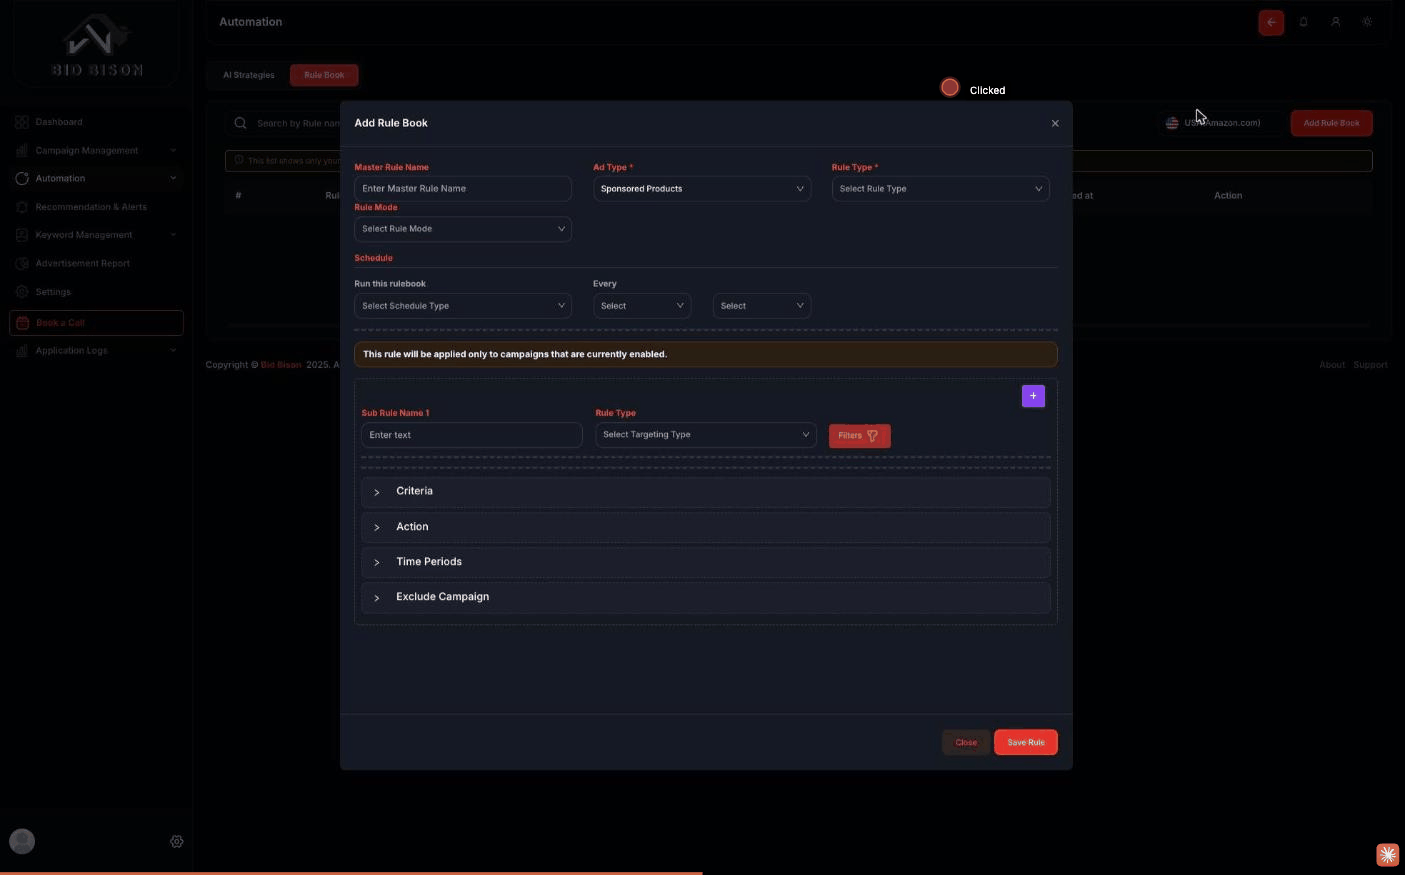Click the Close button in dialog footer
1405x875 pixels.
click(966, 742)
